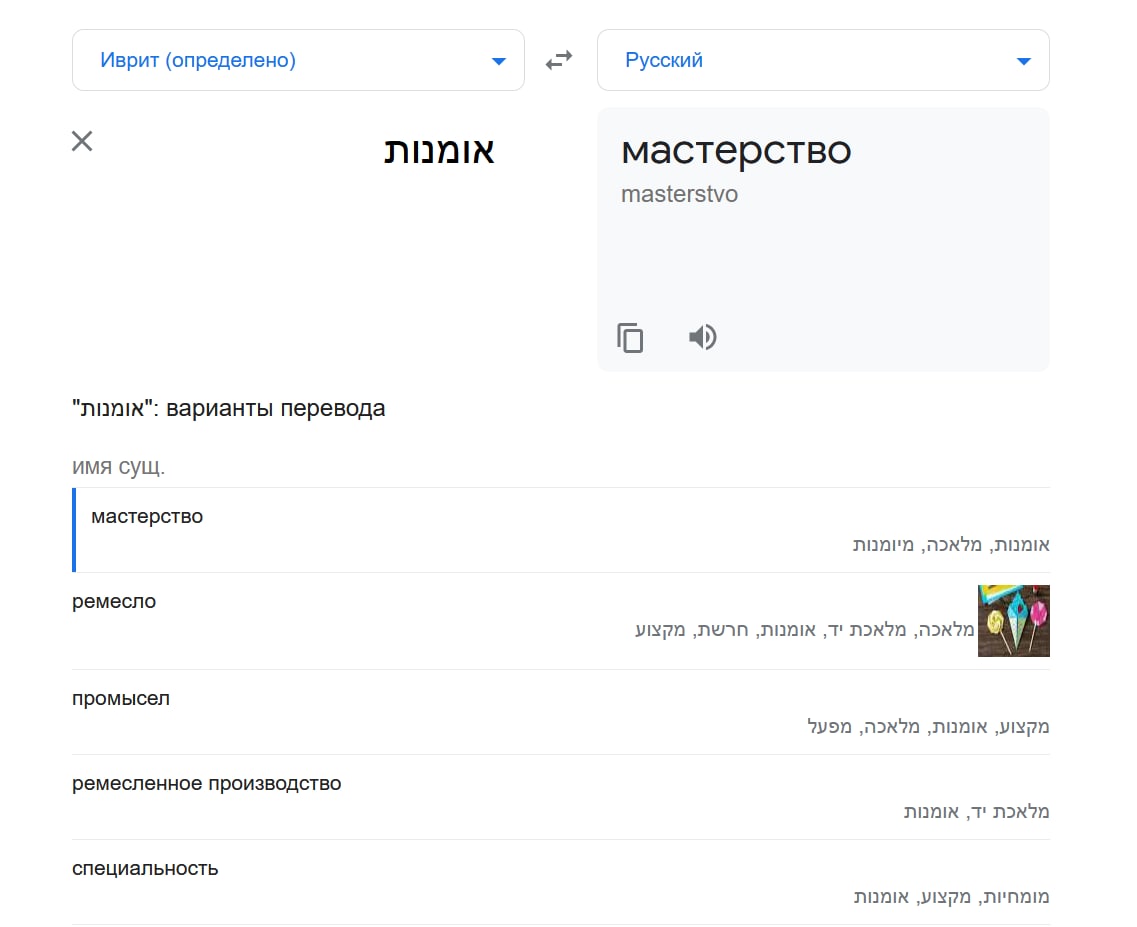Click reverse translations אומנות, מלאכה, מיומנות
Image resolution: width=1137 pixels, height=927 pixels.
click(951, 545)
